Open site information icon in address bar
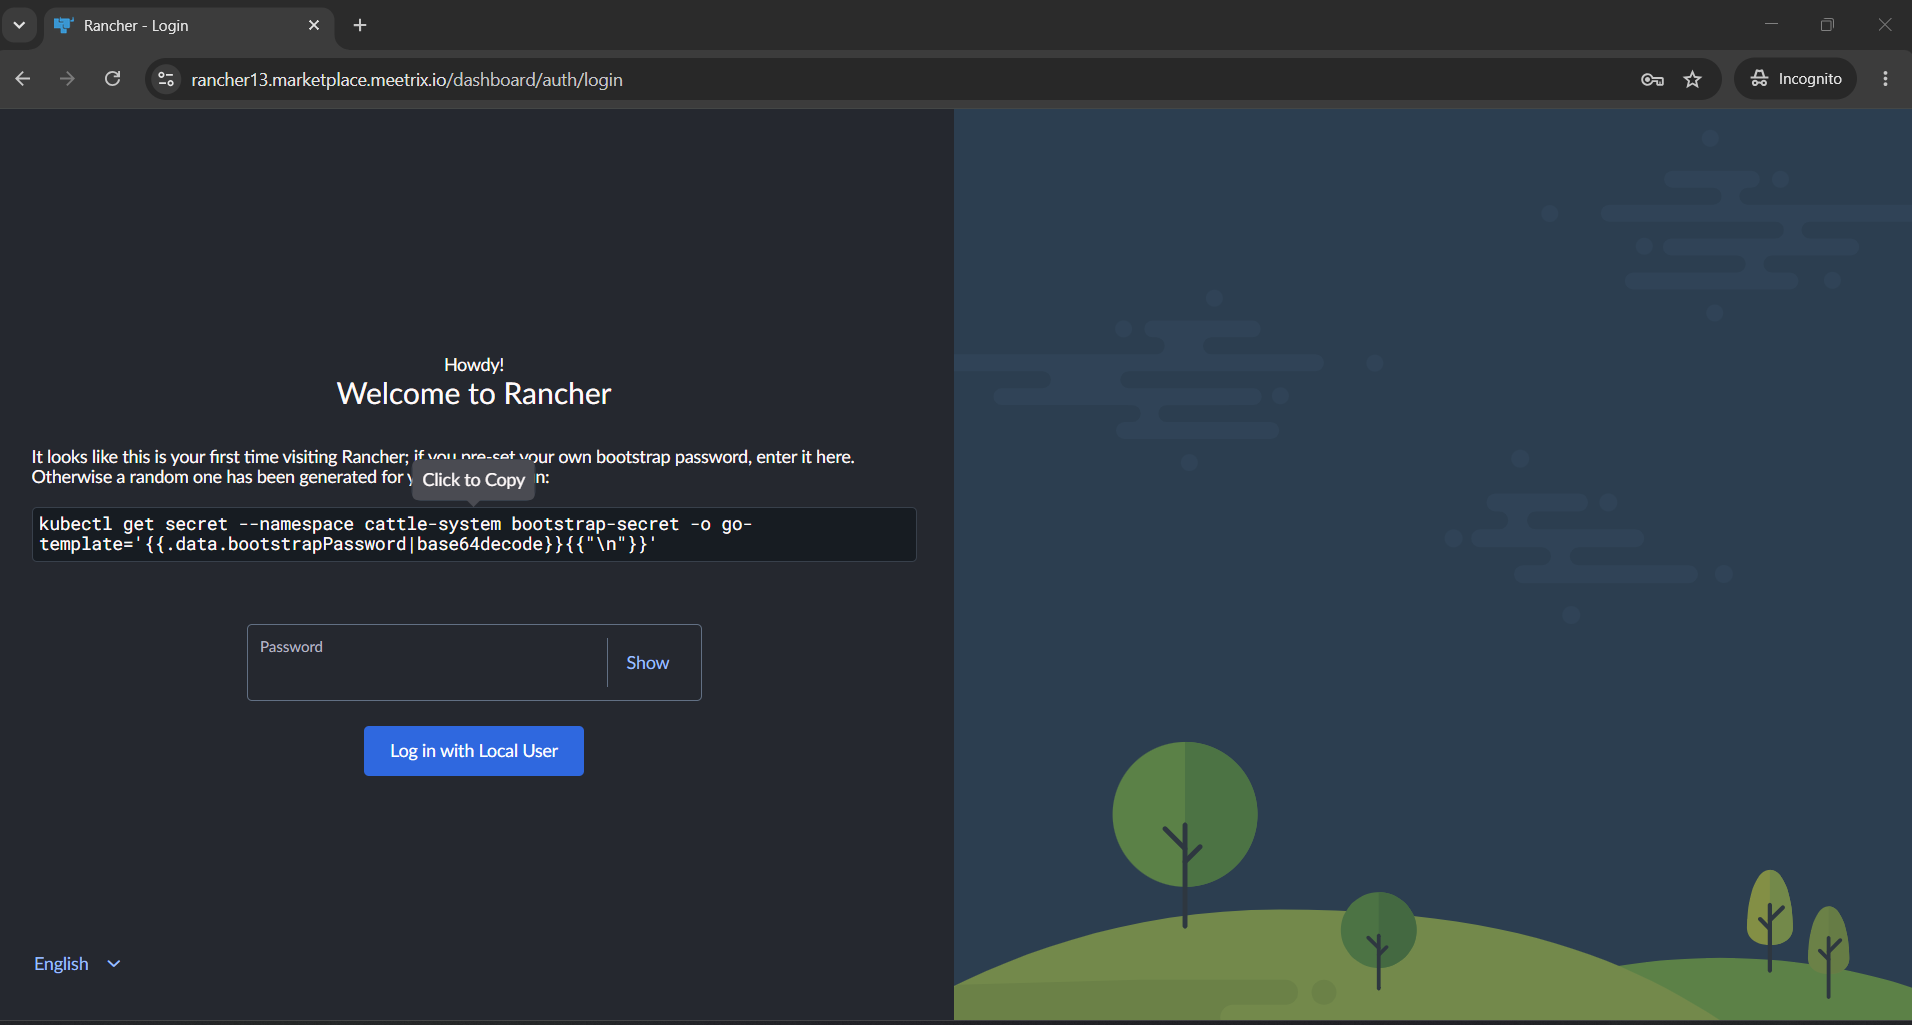This screenshot has width=1912, height=1025. 167,79
